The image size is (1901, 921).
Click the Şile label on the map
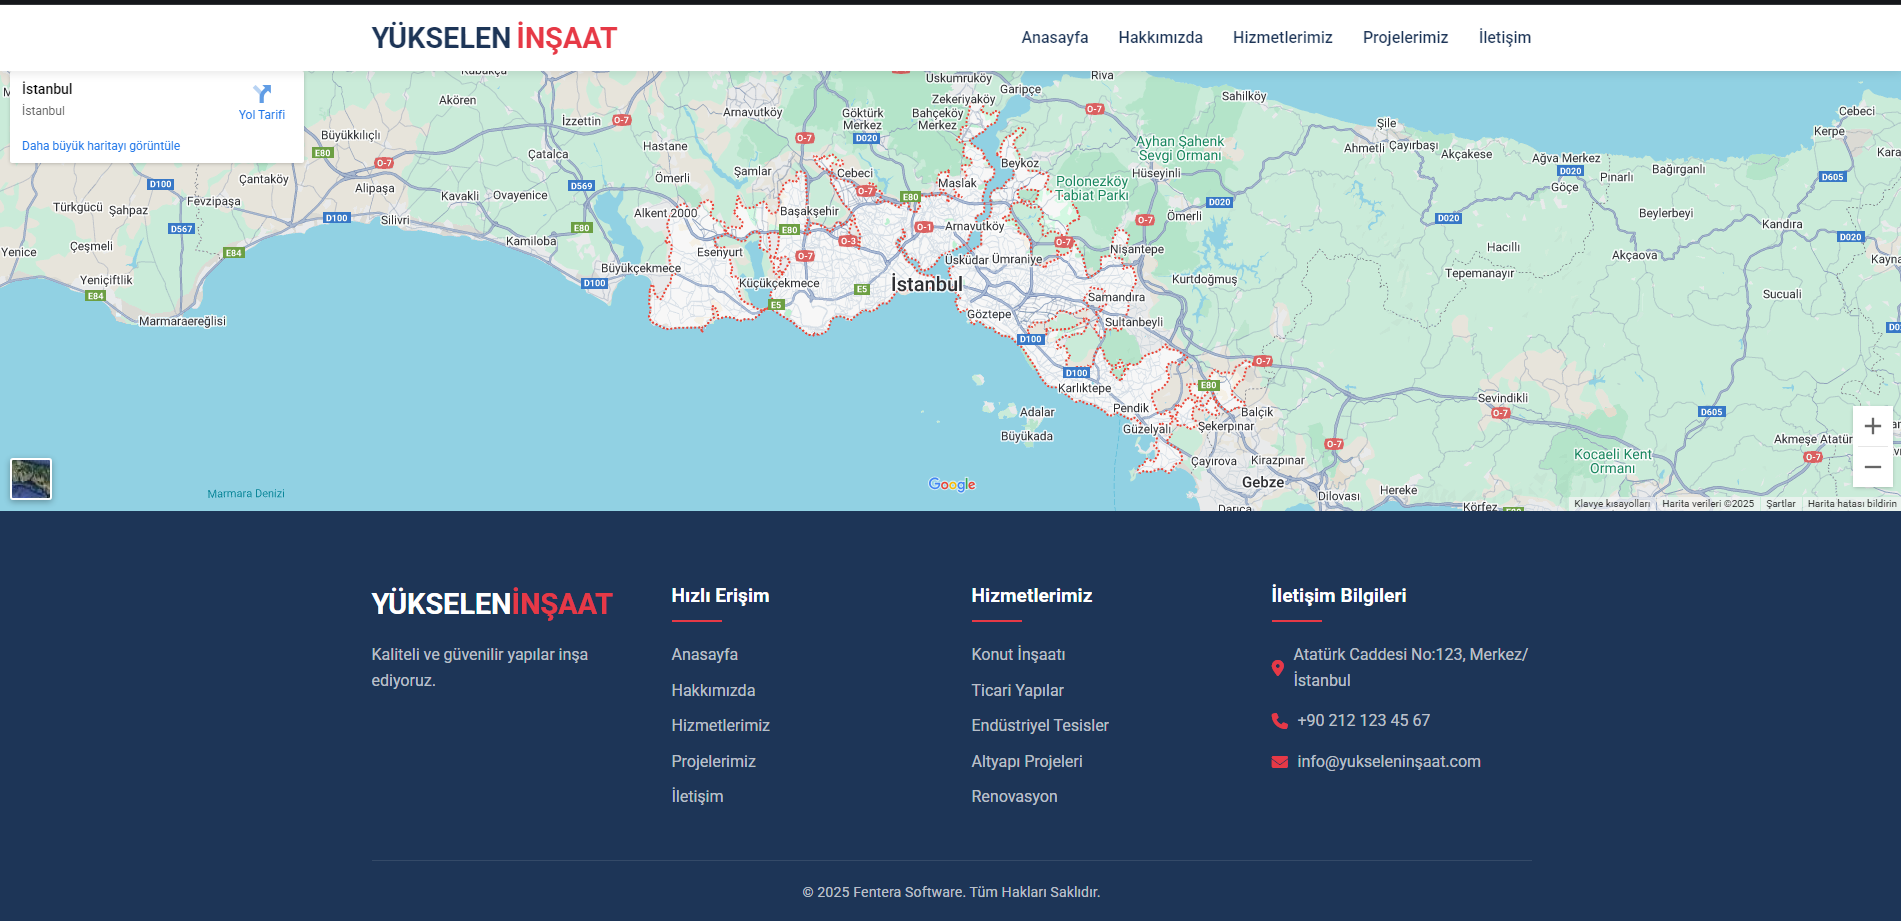pos(1386,123)
